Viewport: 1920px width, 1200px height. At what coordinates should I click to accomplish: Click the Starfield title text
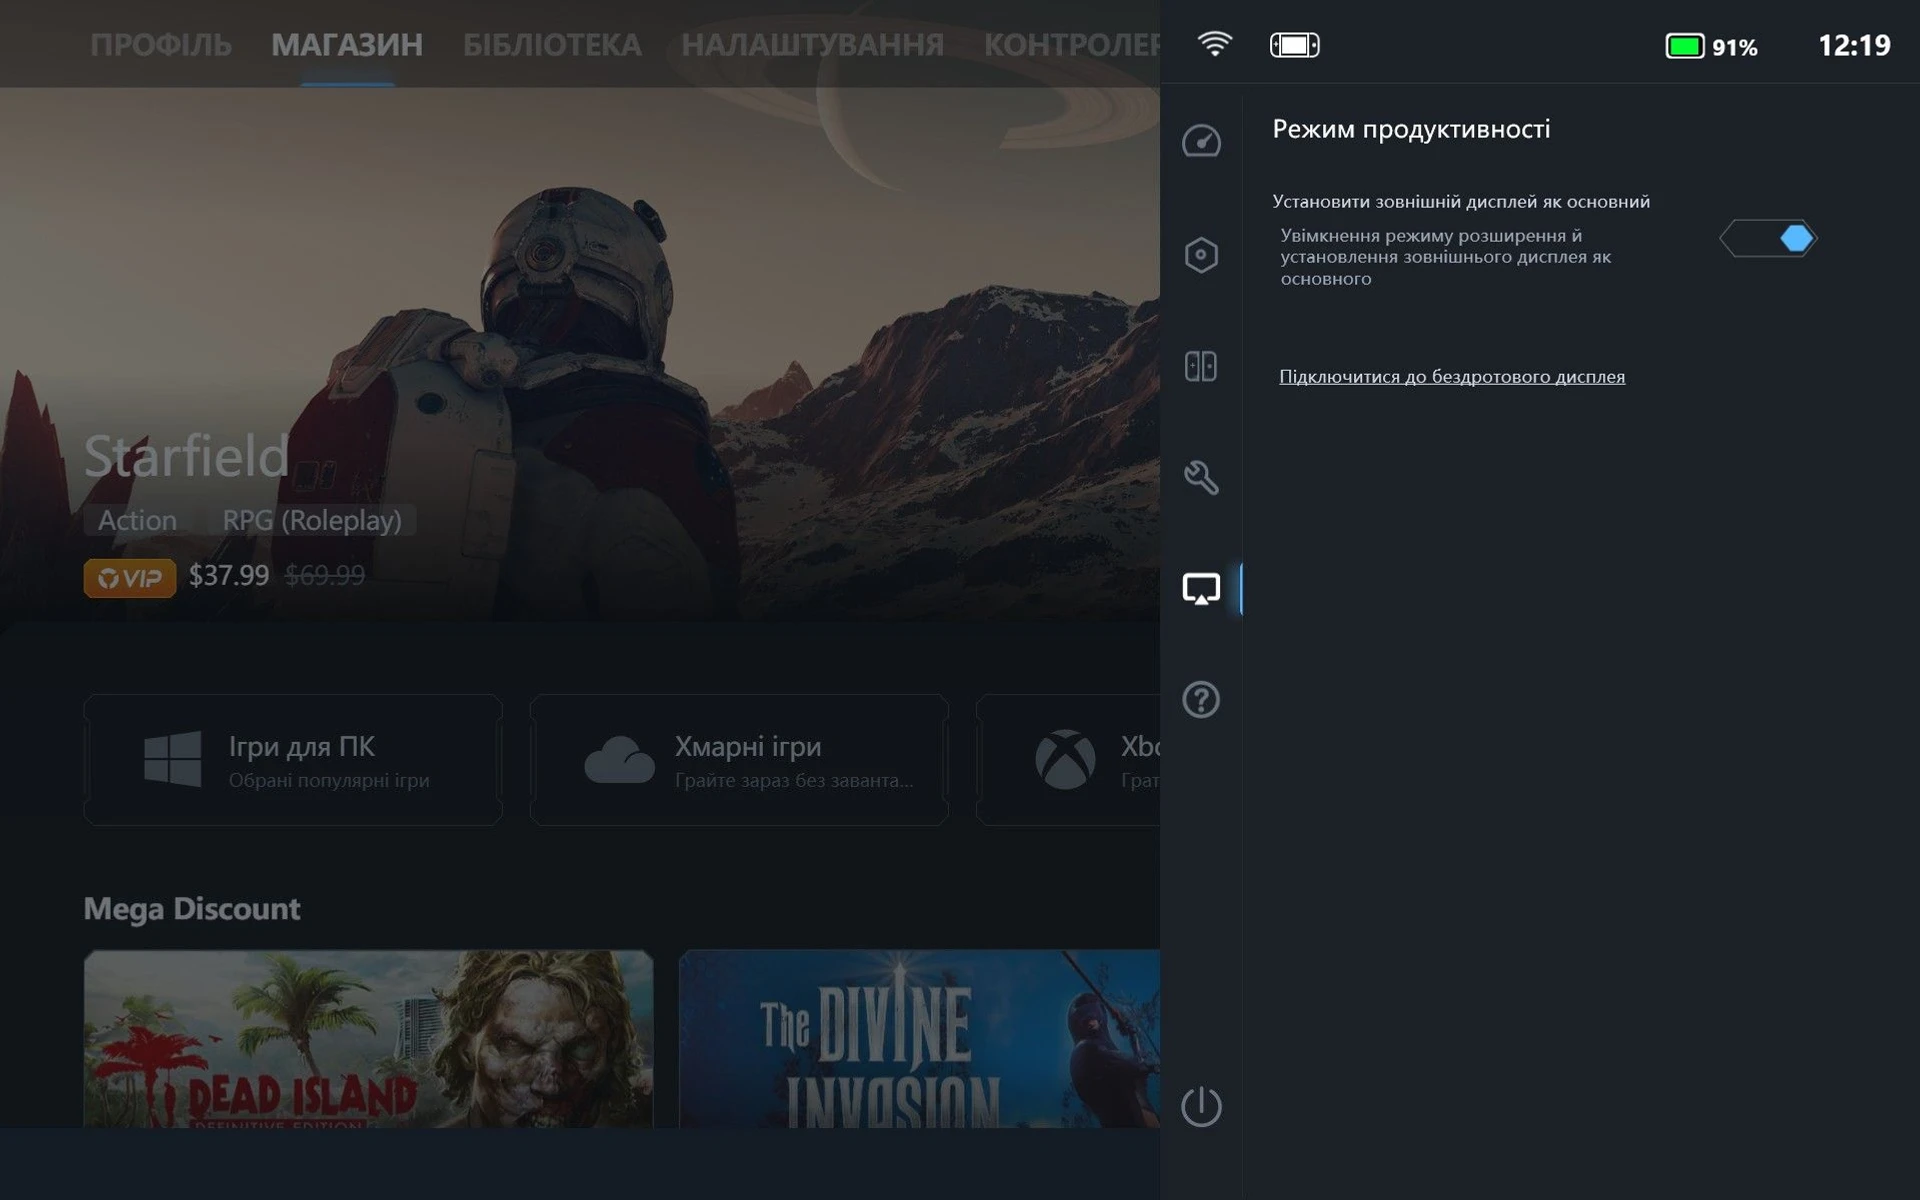point(186,456)
